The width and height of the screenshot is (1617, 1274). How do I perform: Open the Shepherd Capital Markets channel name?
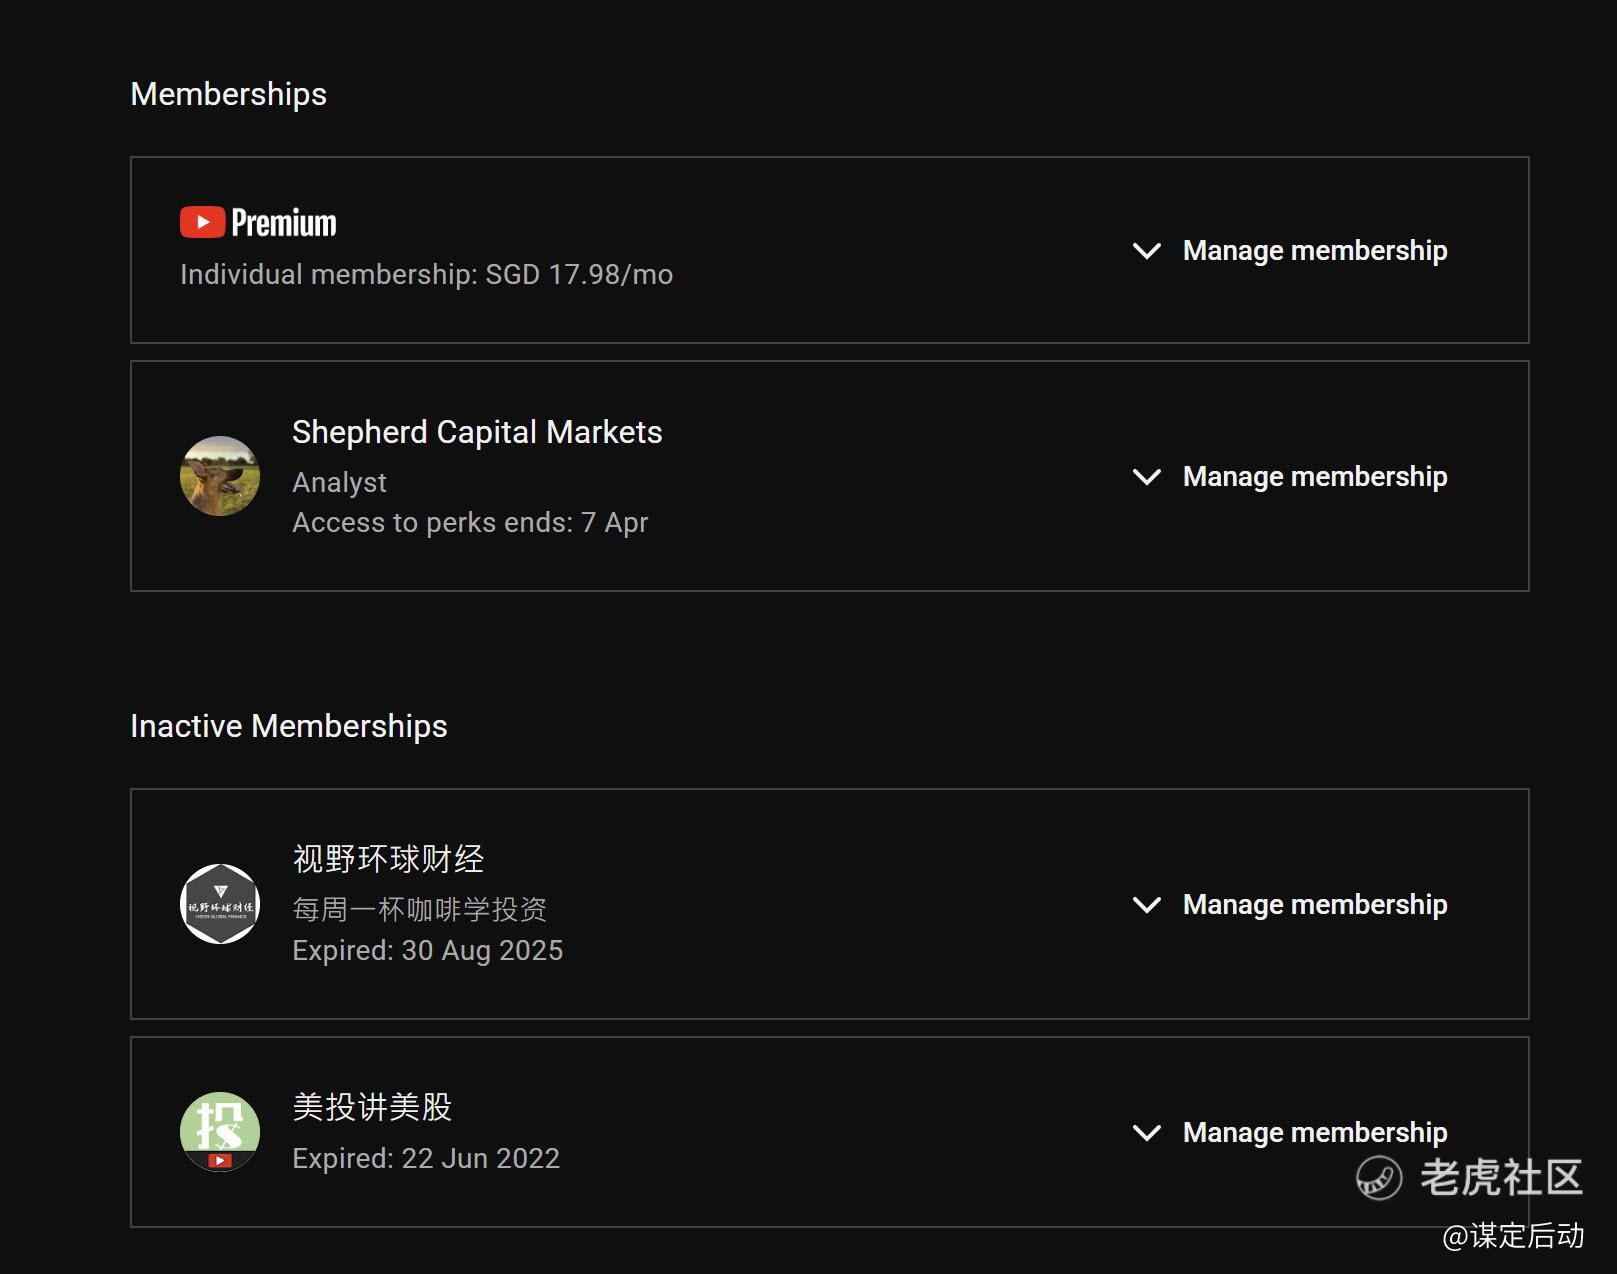477,432
